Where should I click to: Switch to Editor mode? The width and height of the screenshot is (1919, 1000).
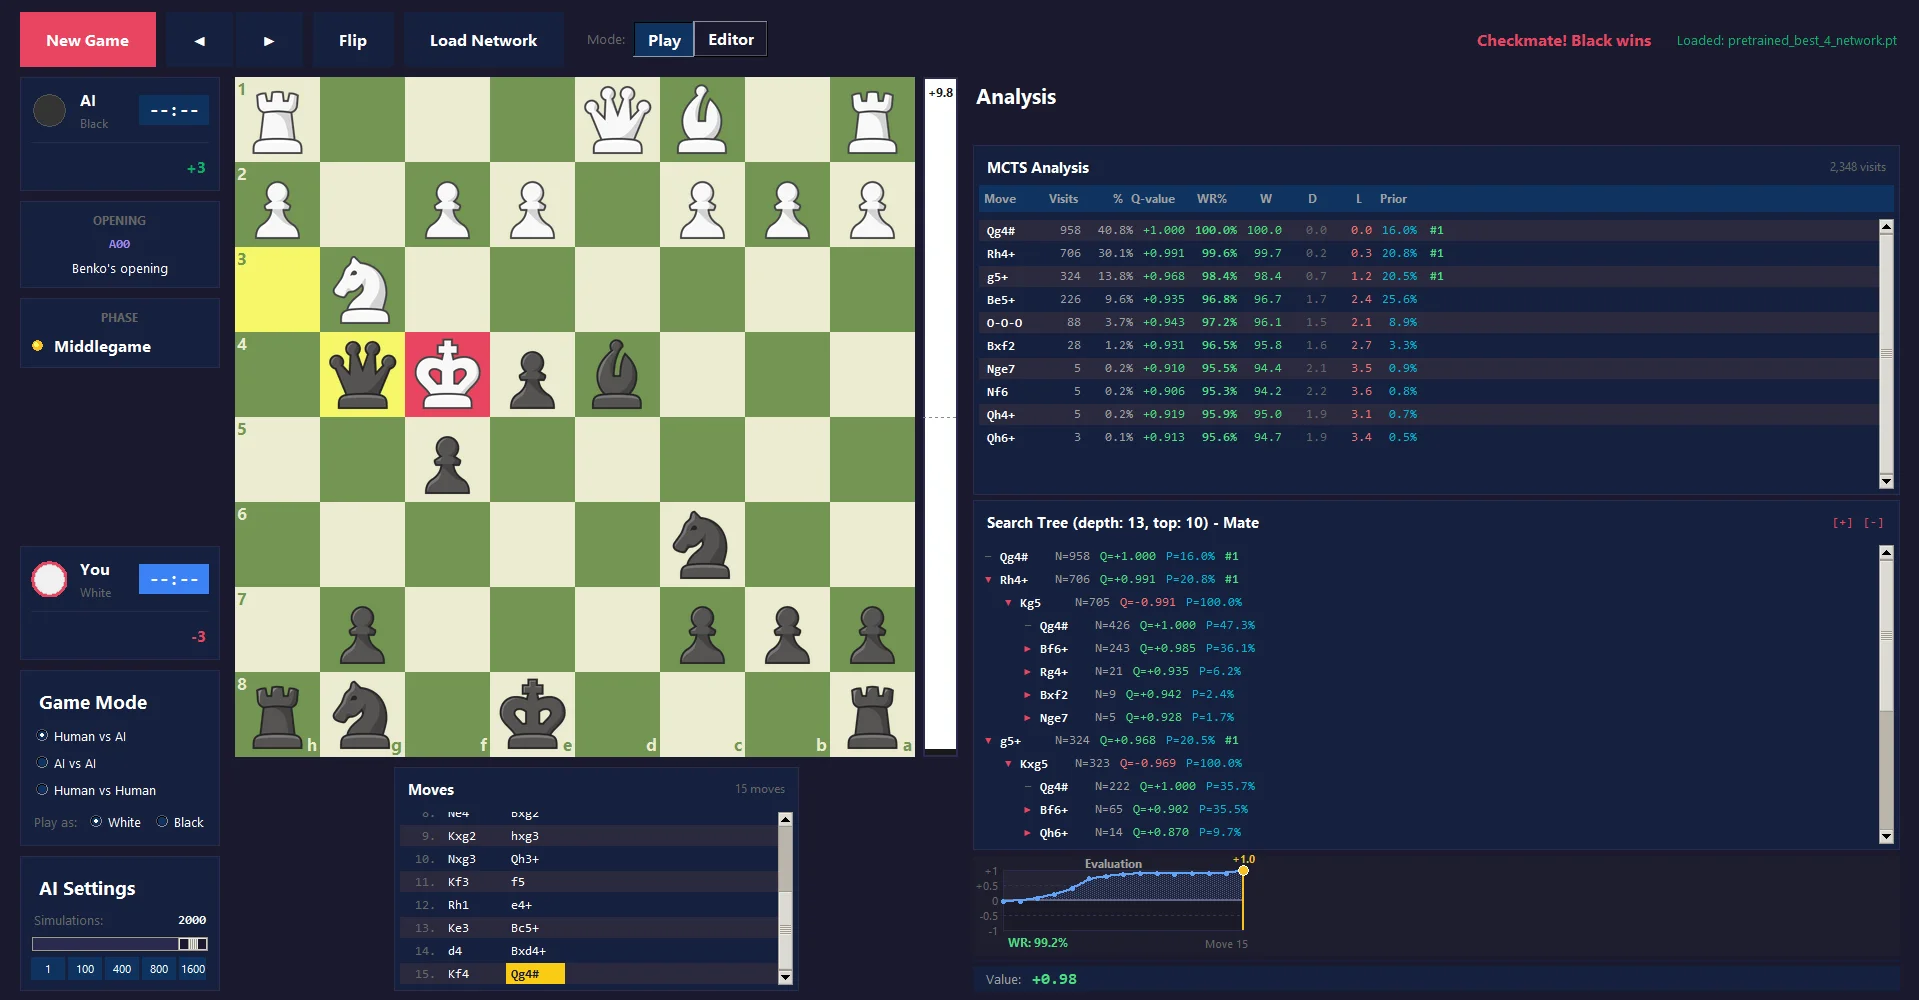731,39
